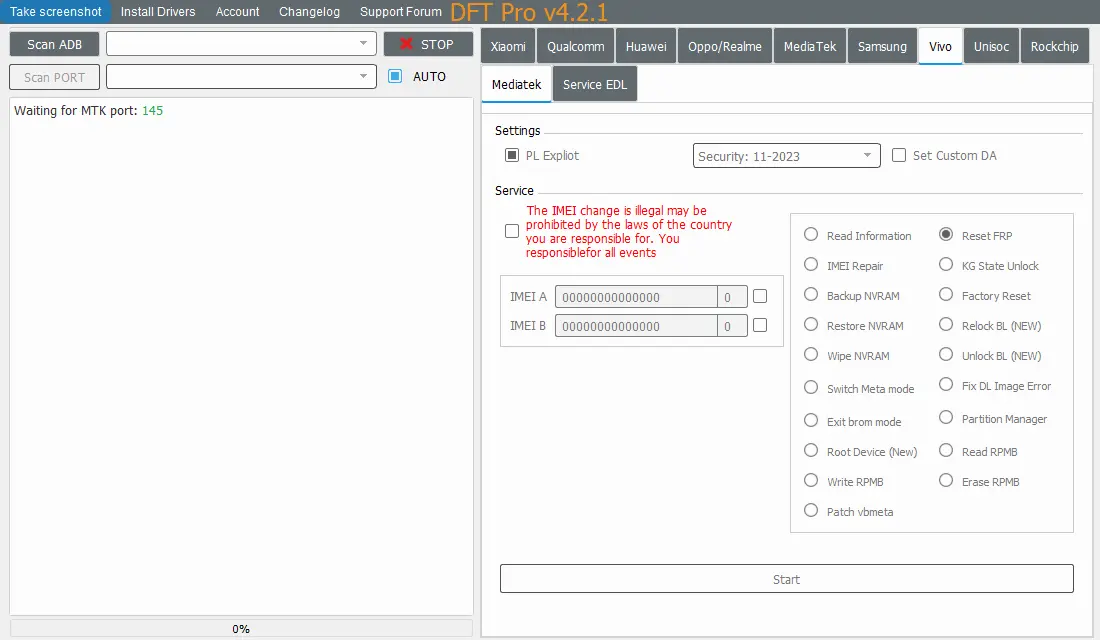This screenshot has height=640, width=1100.
Task: Select Factory Reset option
Action: point(946,295)
